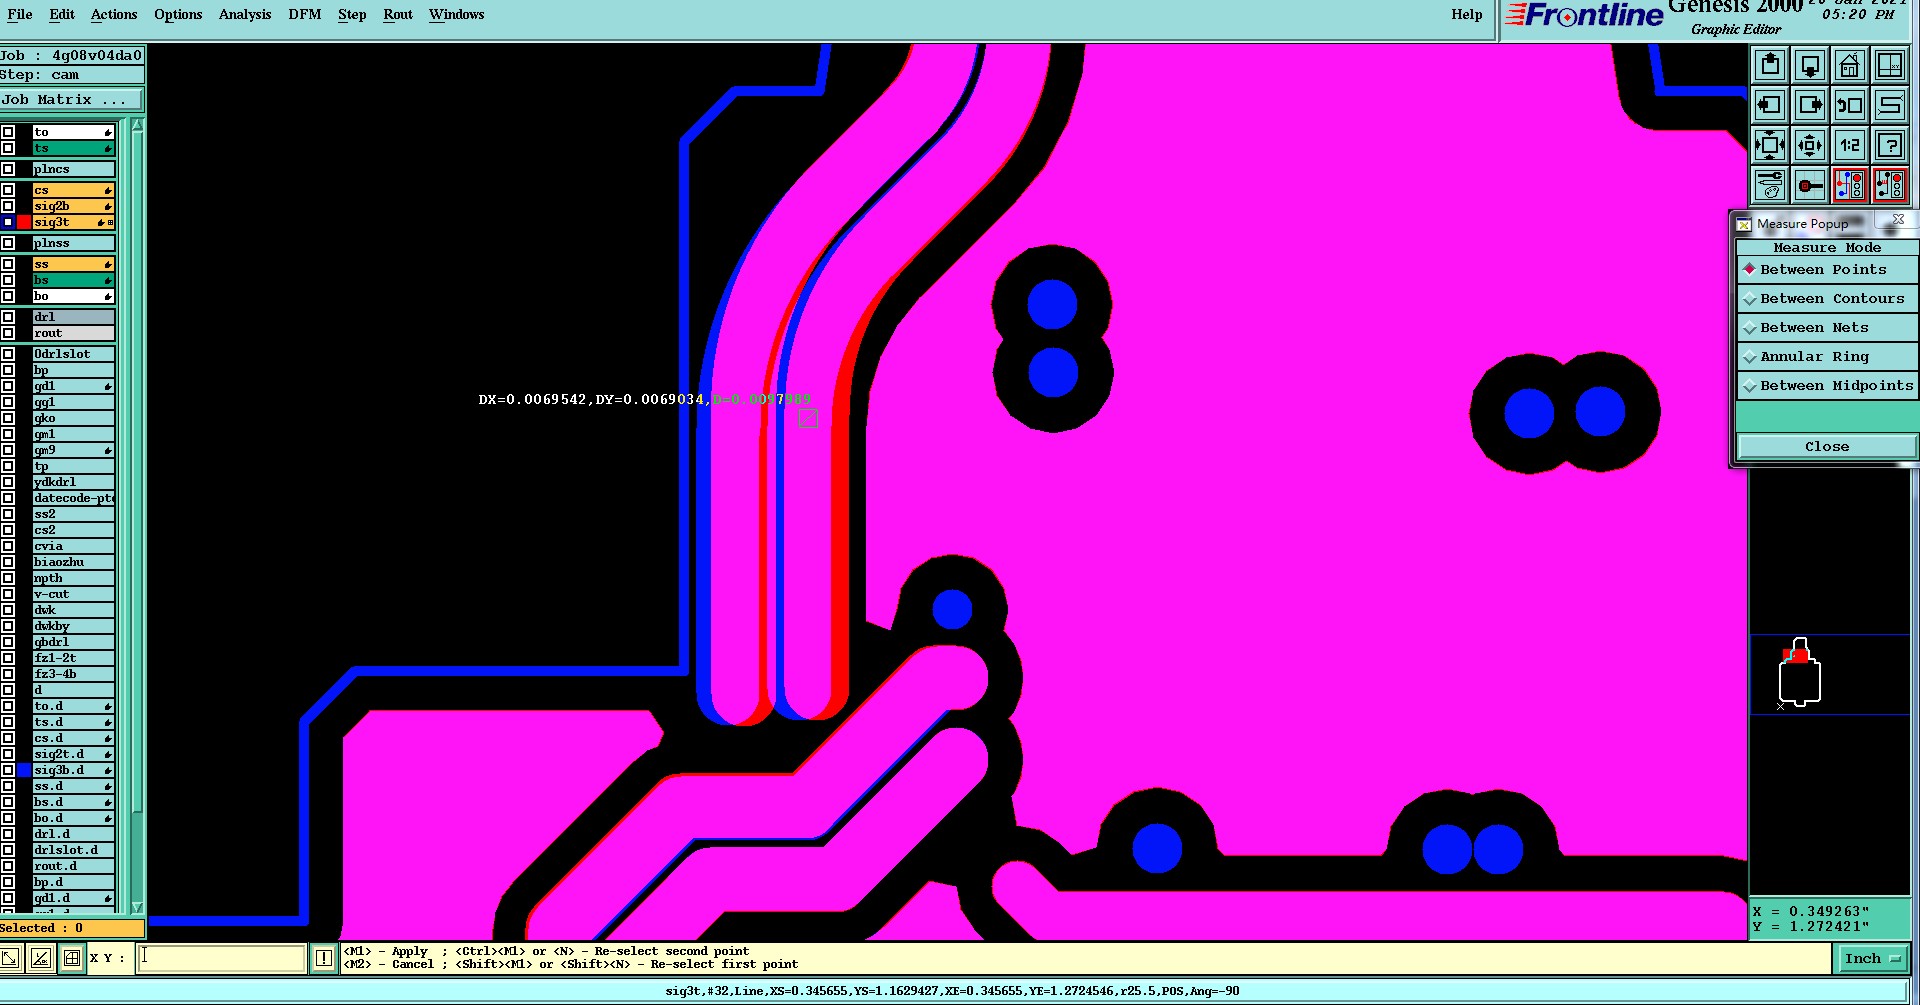Open the Actions menu
Viewport: 1920px width, 1005px height.
114,14
